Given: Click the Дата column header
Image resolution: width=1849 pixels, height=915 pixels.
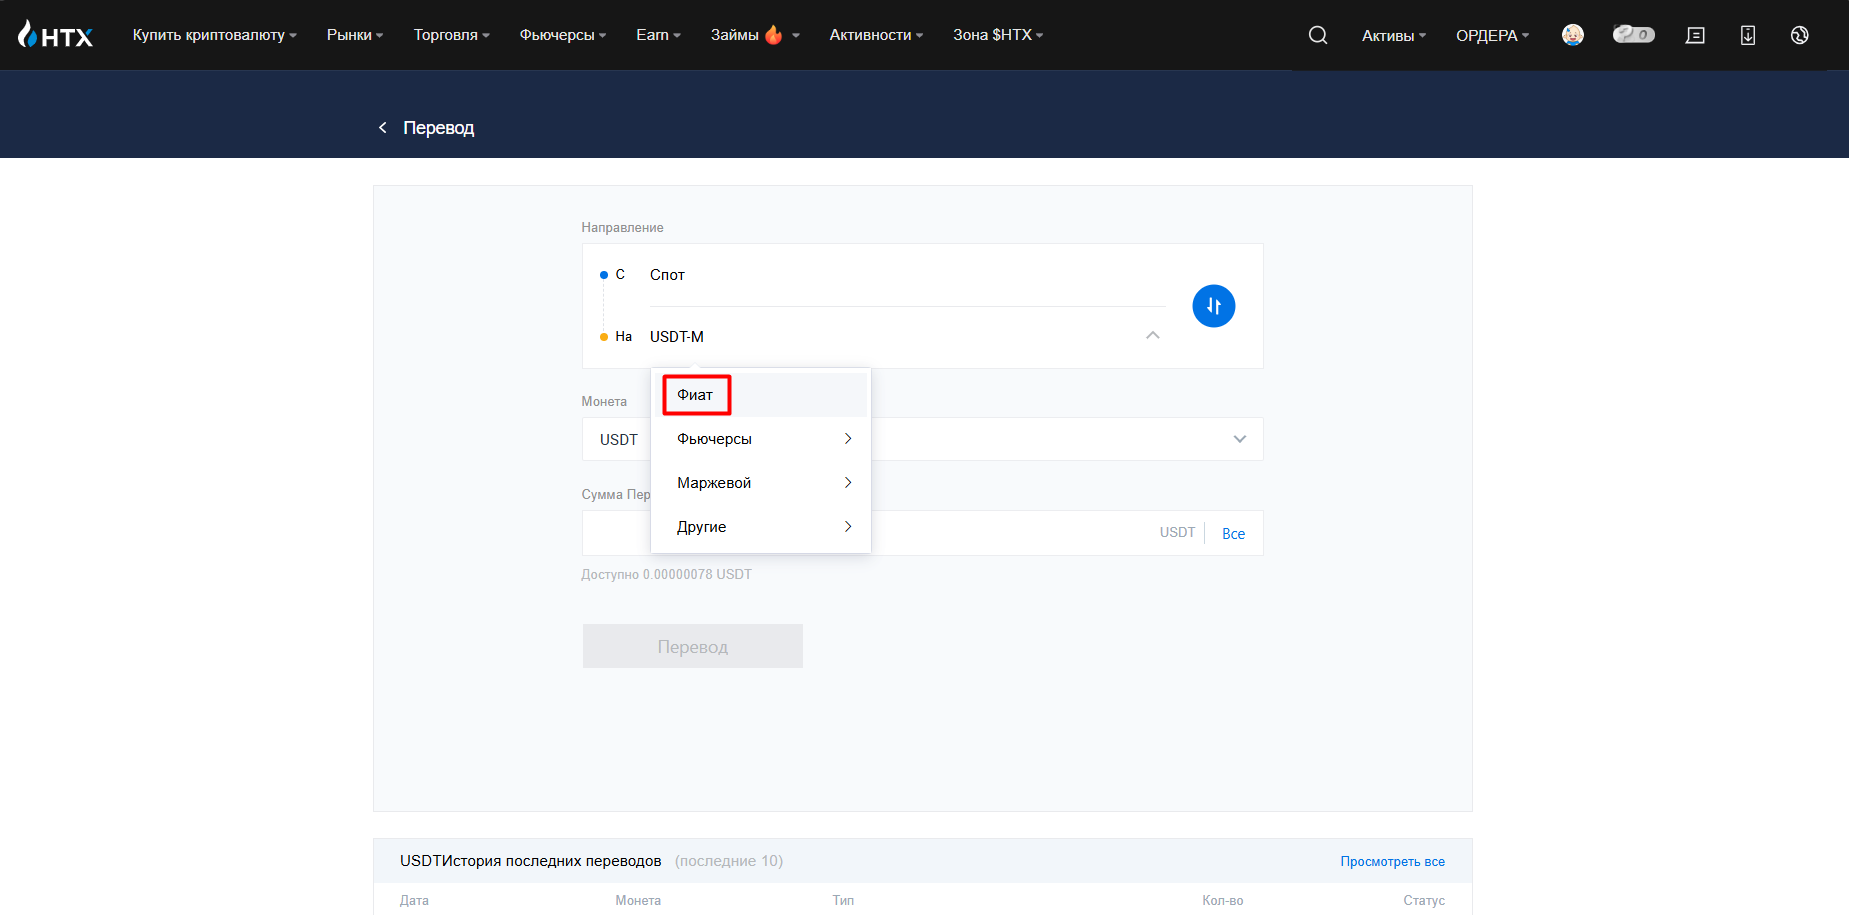Looking at the screenshot, I should [x=414, y=901].
